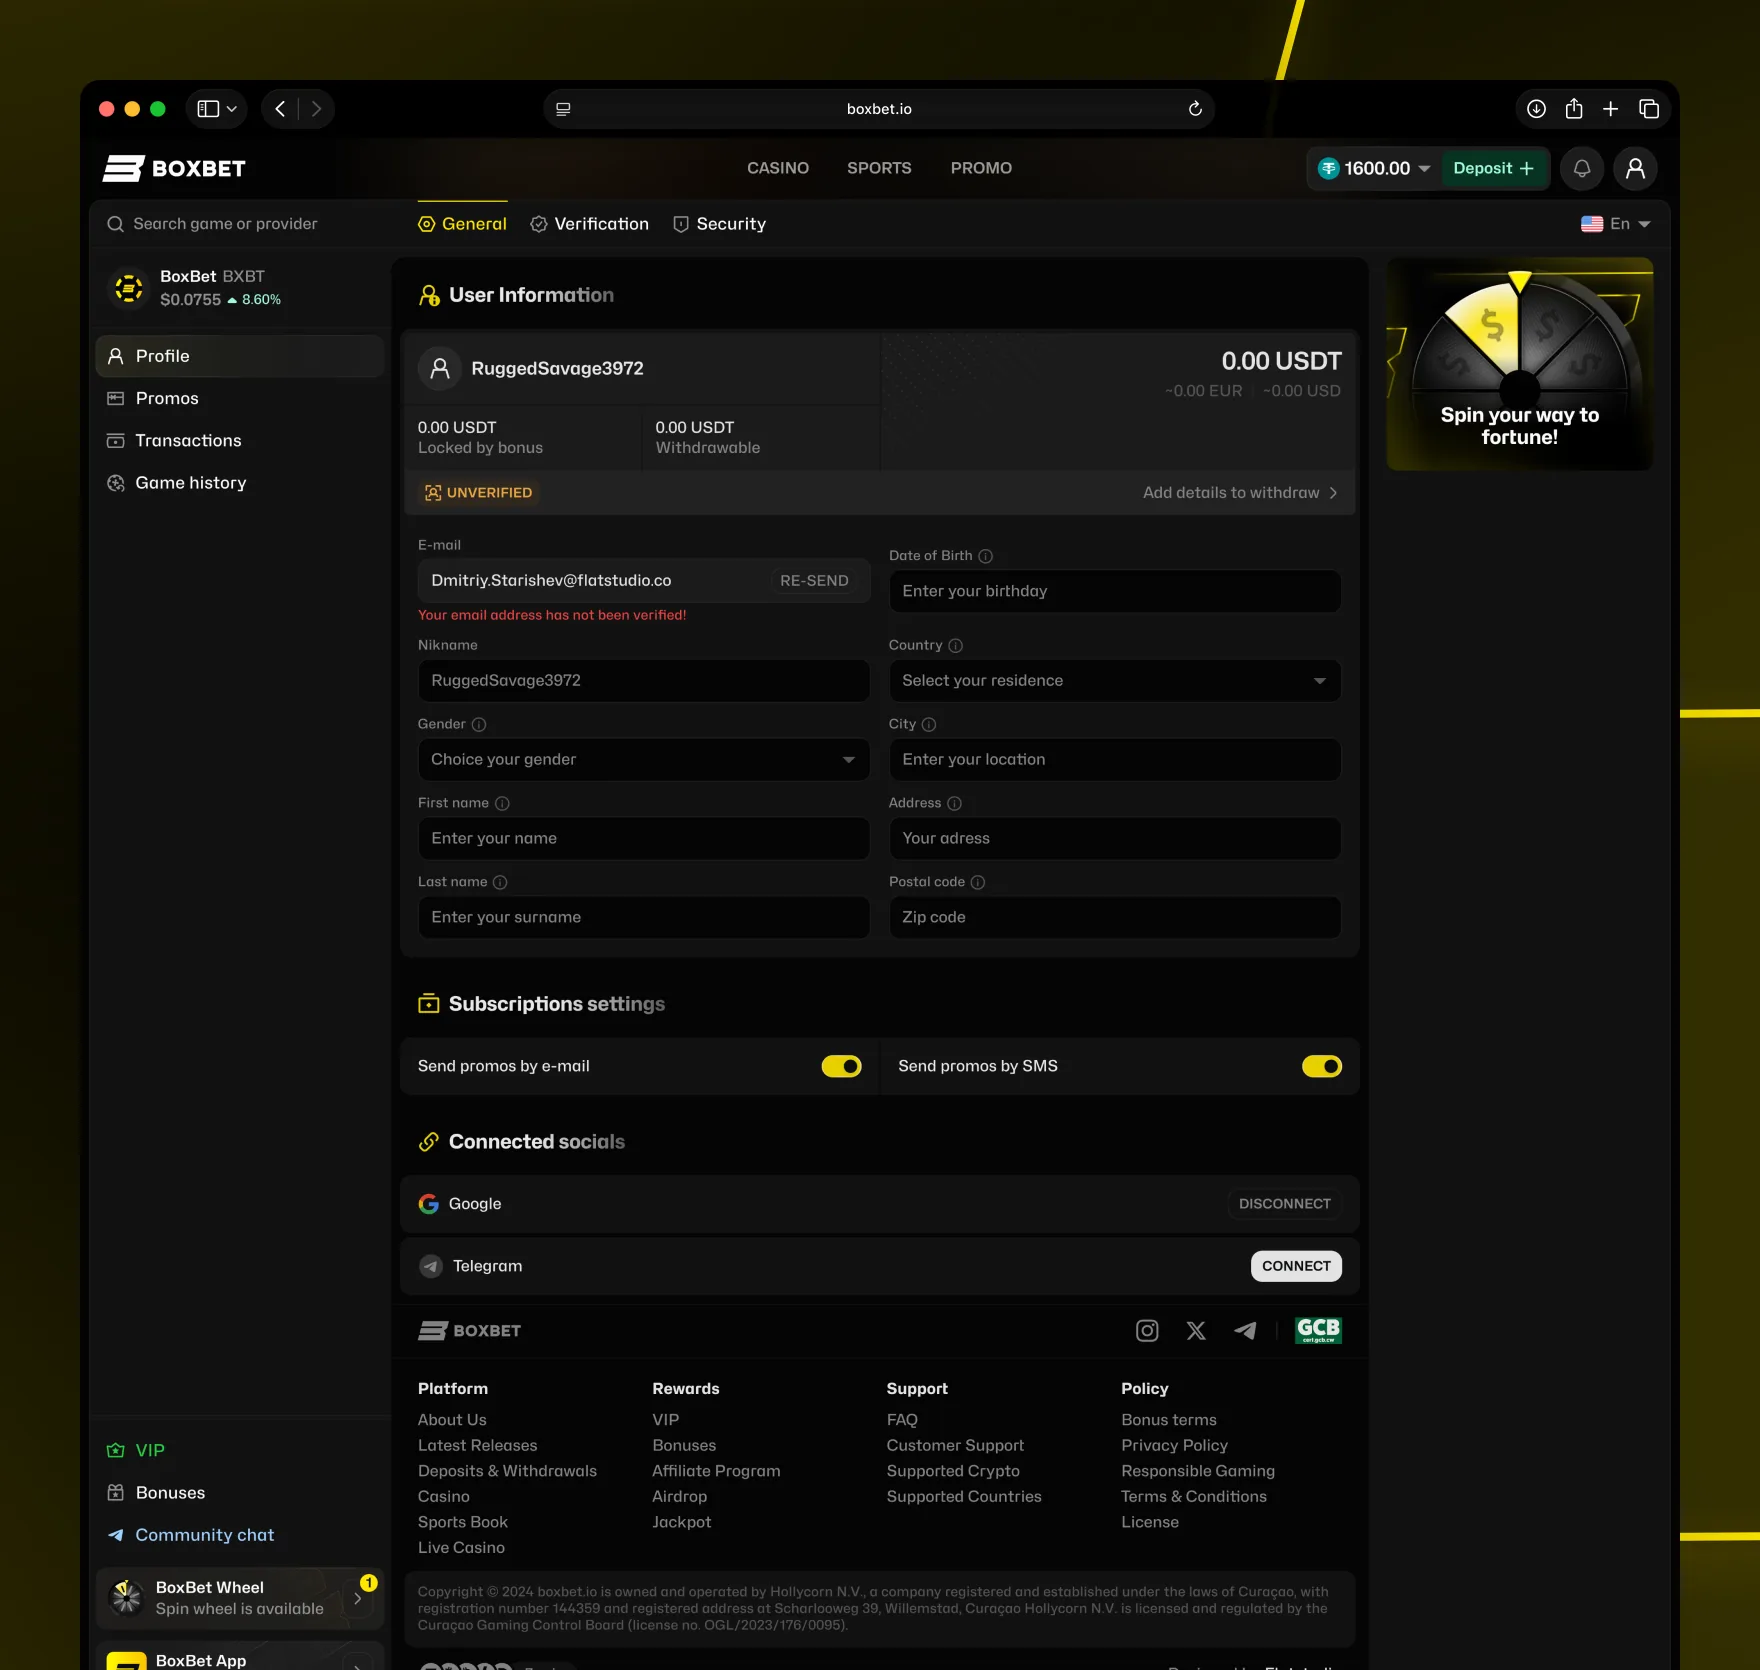
Task: Open Transactions in sidebar
Action: point(240,441)
